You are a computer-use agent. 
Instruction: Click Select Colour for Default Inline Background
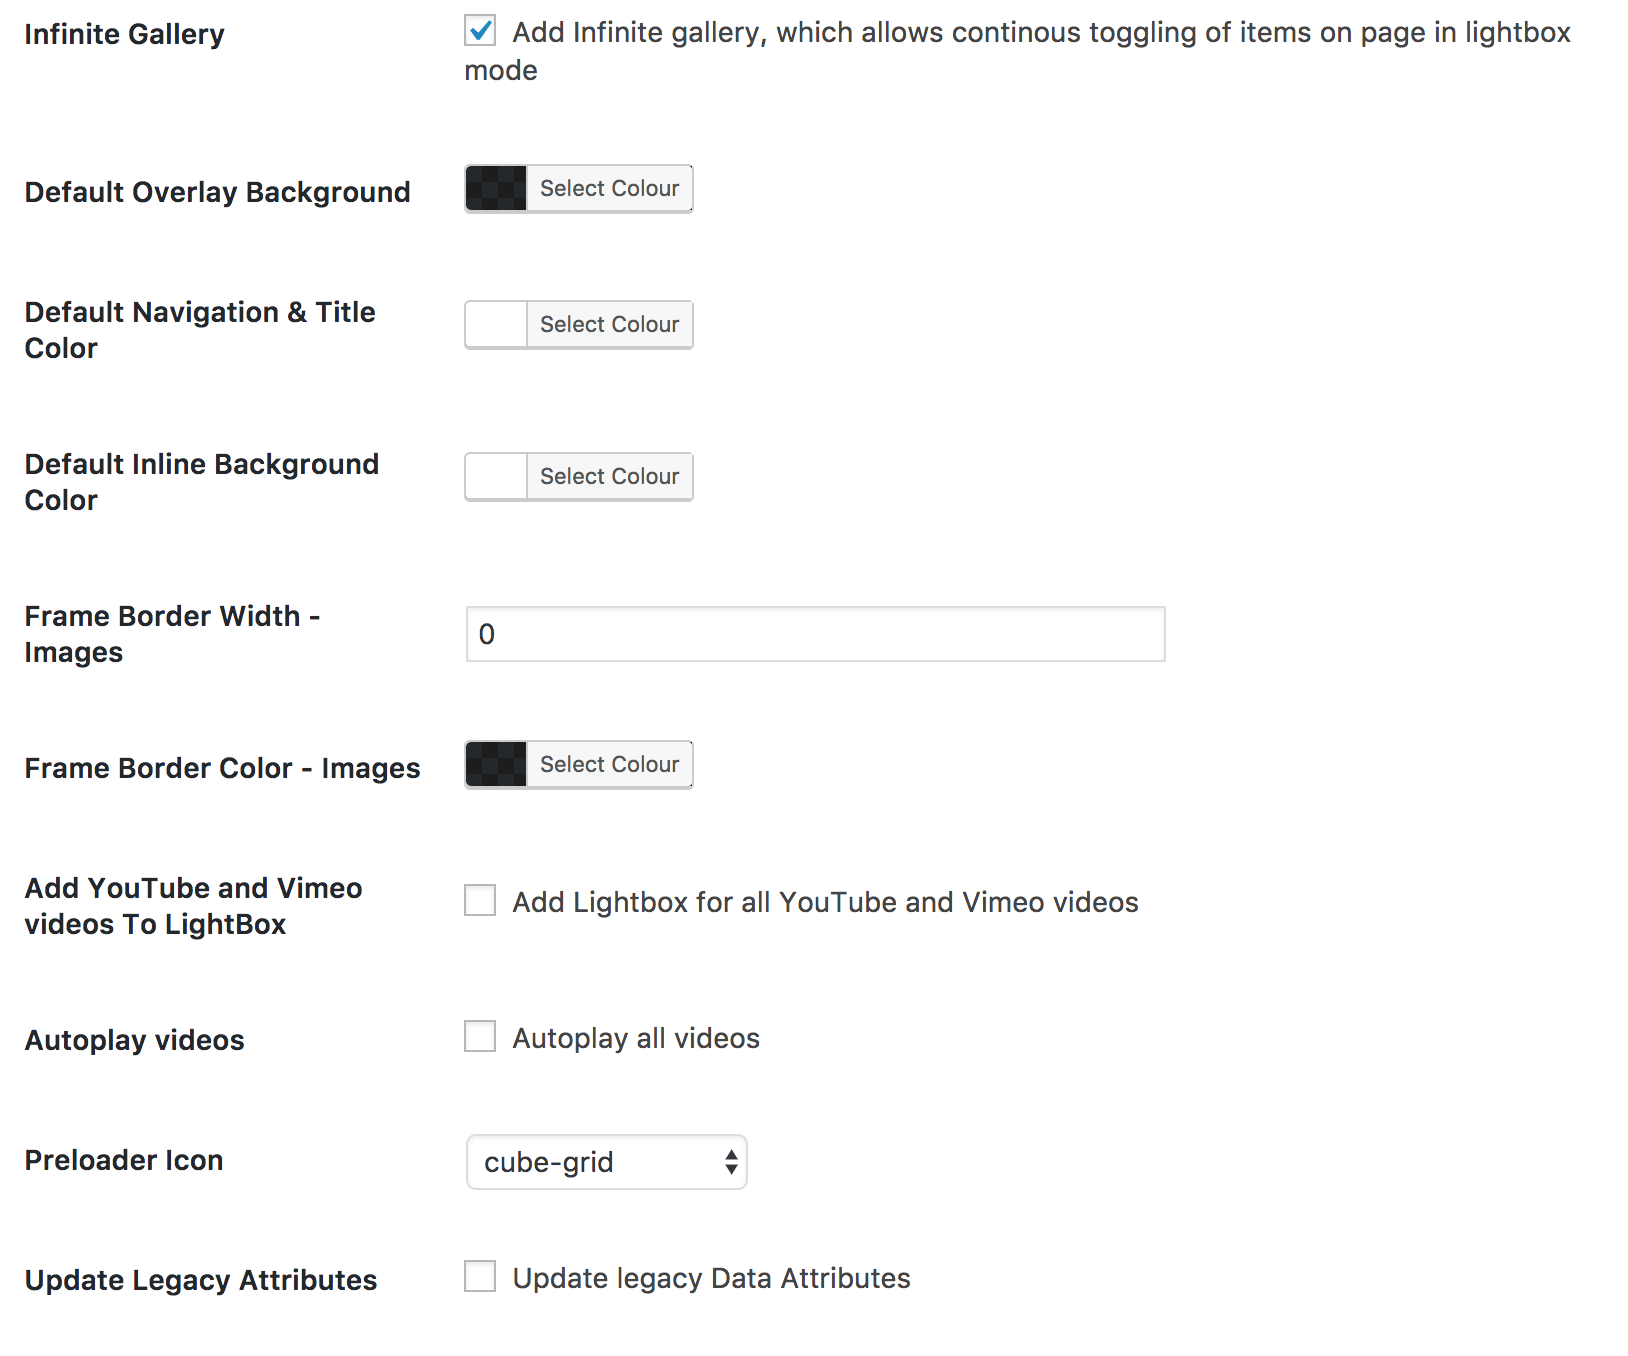coord(609,477)
